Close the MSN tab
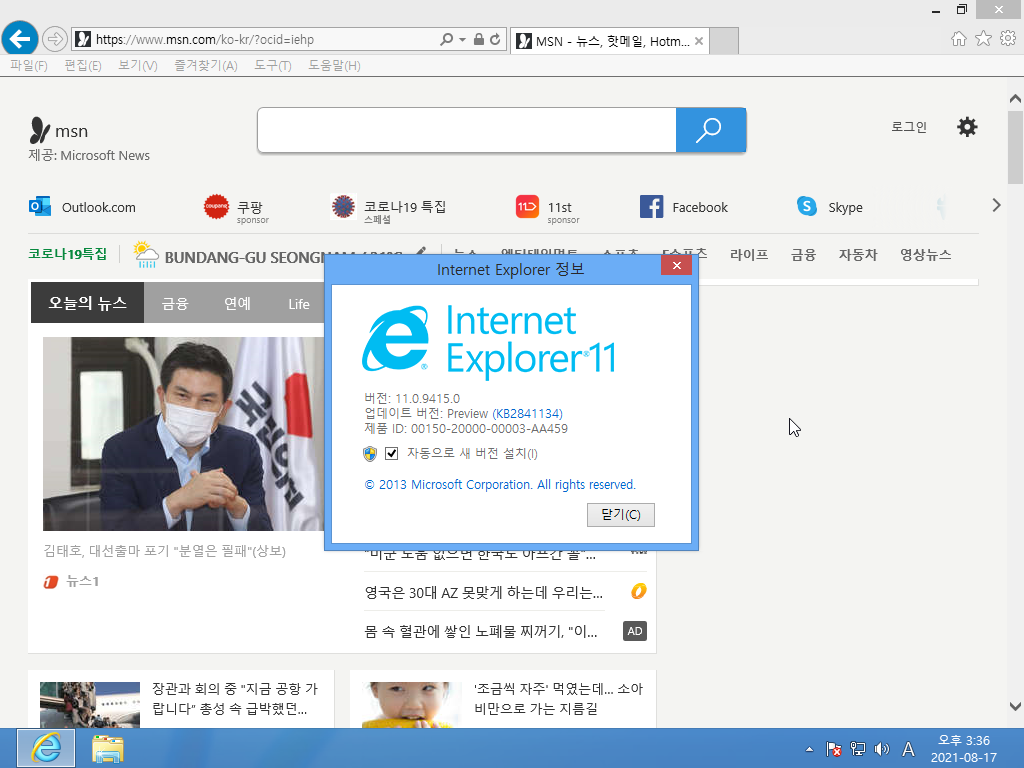Viewport: 1024px width, 768px height. (699, 41)
